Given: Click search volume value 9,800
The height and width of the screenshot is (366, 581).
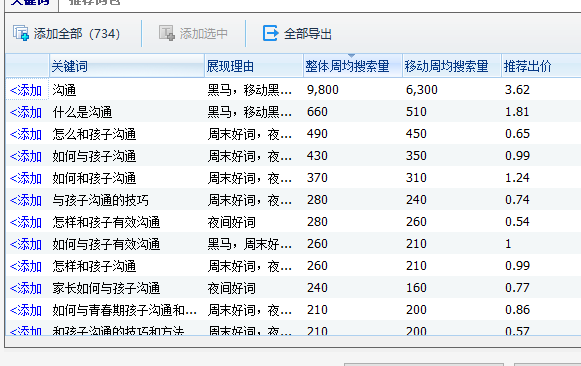Looking at the screenshot, I should coord(323,90).
